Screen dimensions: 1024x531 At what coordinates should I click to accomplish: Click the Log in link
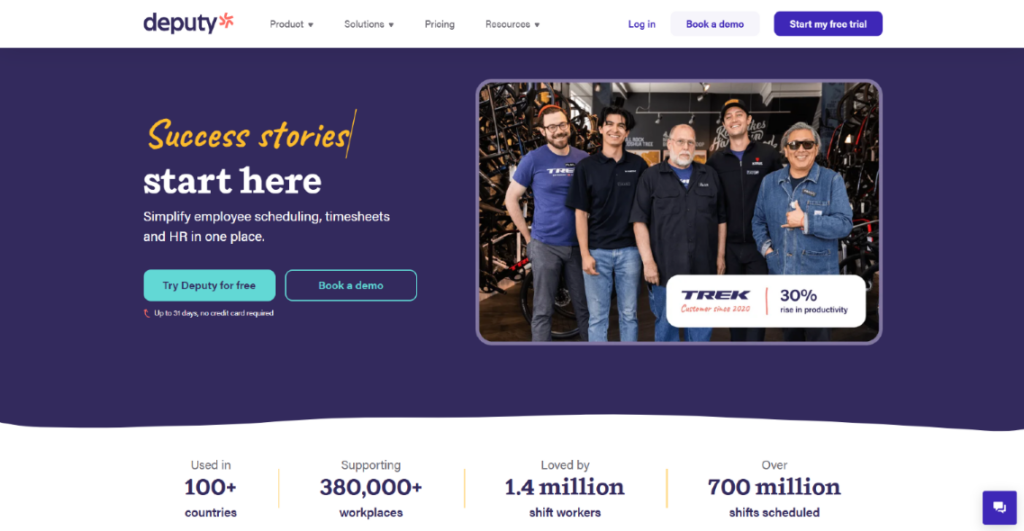point(641,24)
